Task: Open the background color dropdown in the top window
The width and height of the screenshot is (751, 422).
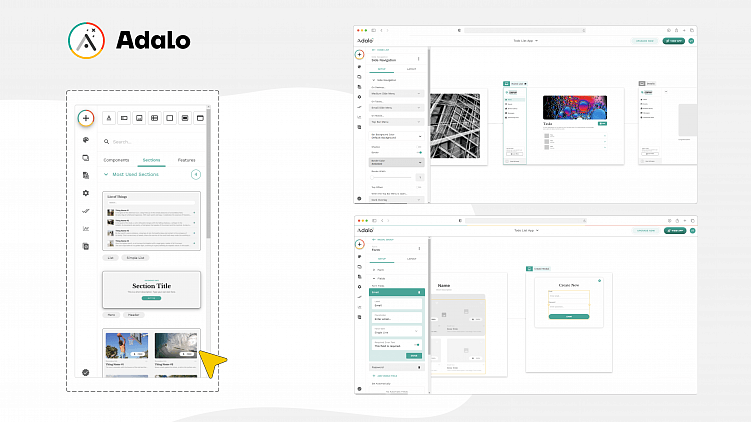Action: pos(396,136)
